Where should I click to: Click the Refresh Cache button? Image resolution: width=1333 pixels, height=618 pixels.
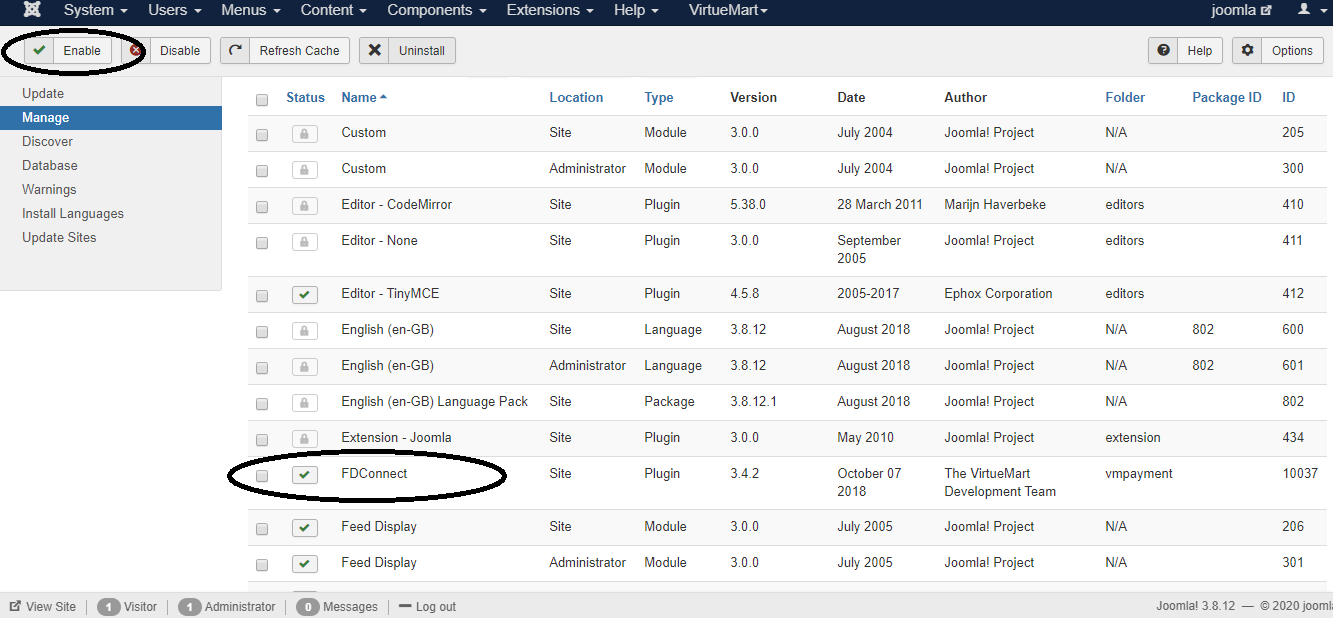click(285, 50)
